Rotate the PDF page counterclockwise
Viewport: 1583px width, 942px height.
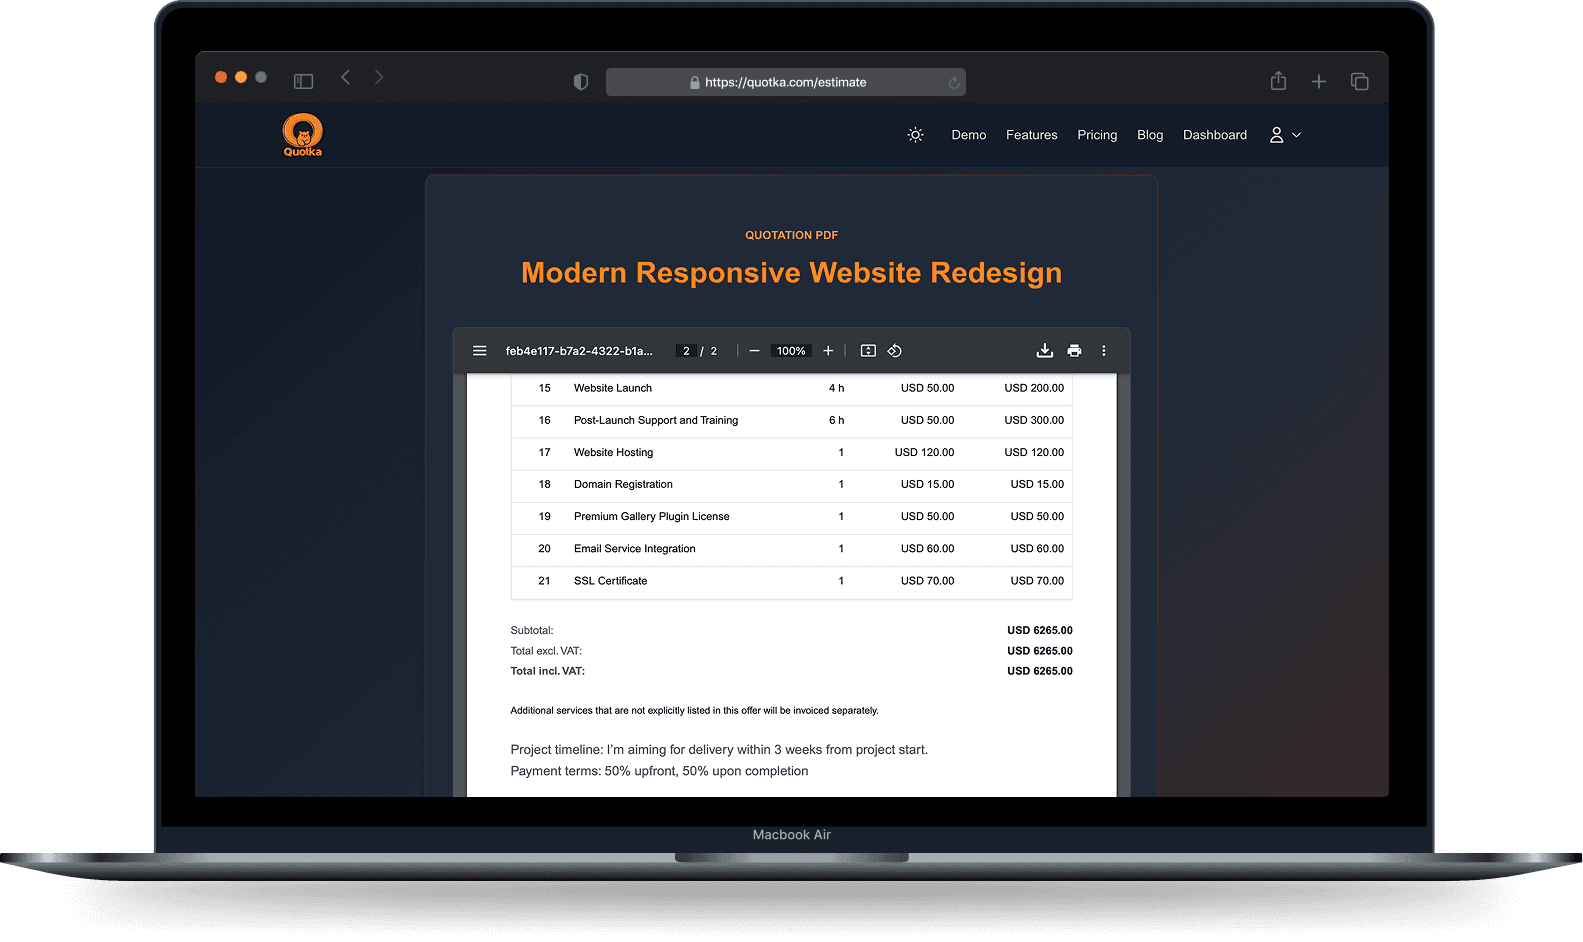[x=895, y=351]
